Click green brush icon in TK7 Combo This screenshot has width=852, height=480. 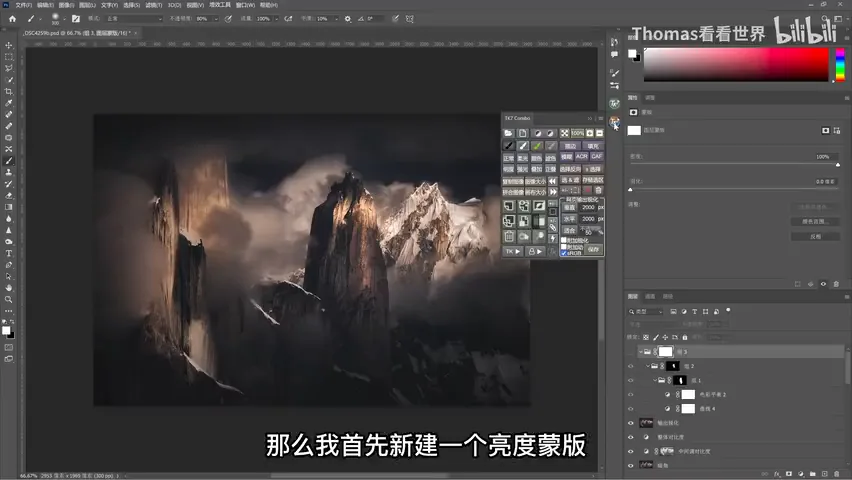[537, 146]
